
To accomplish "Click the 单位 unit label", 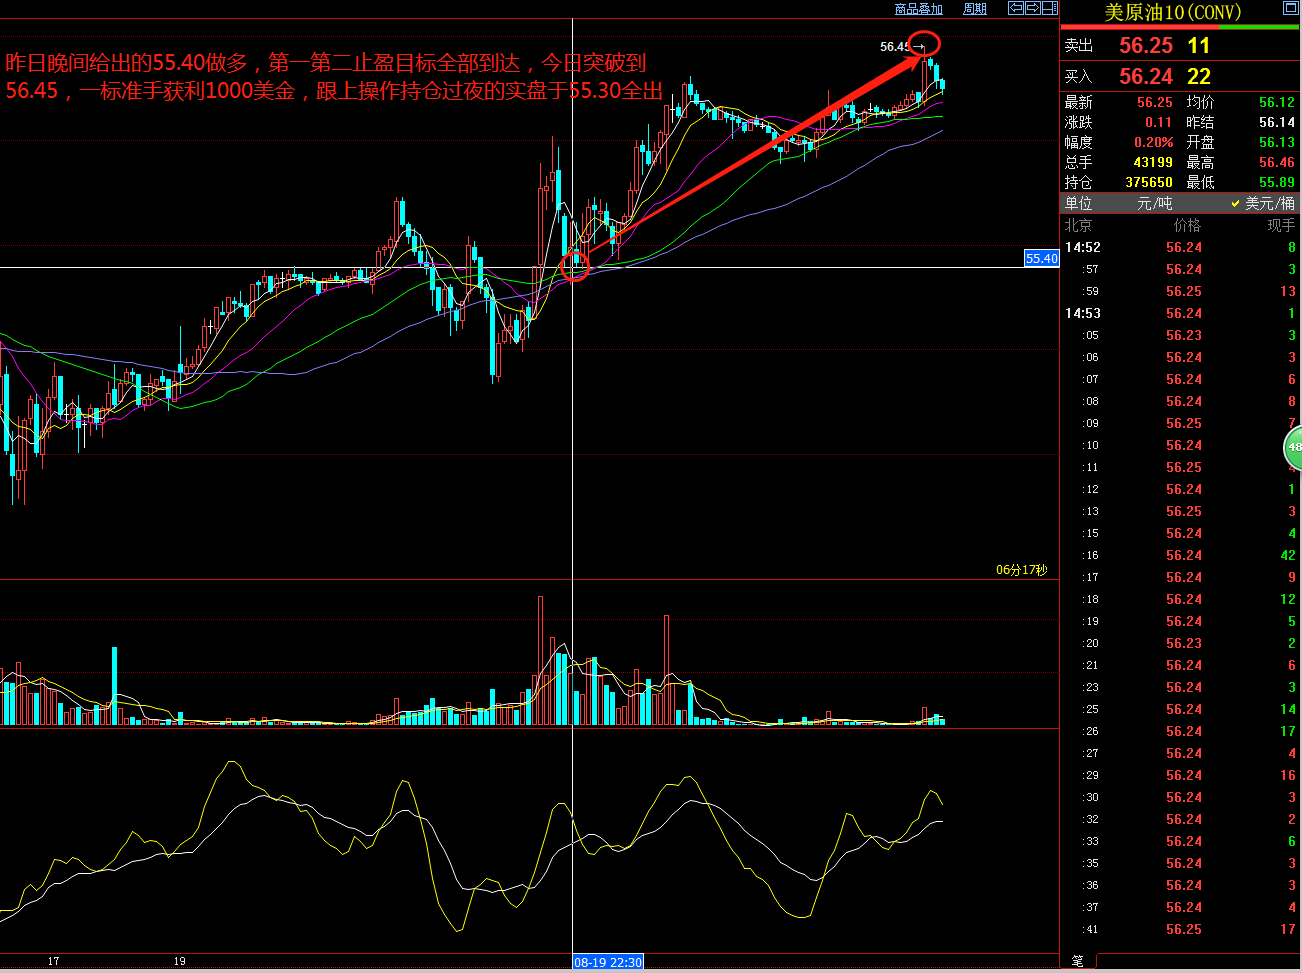I will 1078,203.
